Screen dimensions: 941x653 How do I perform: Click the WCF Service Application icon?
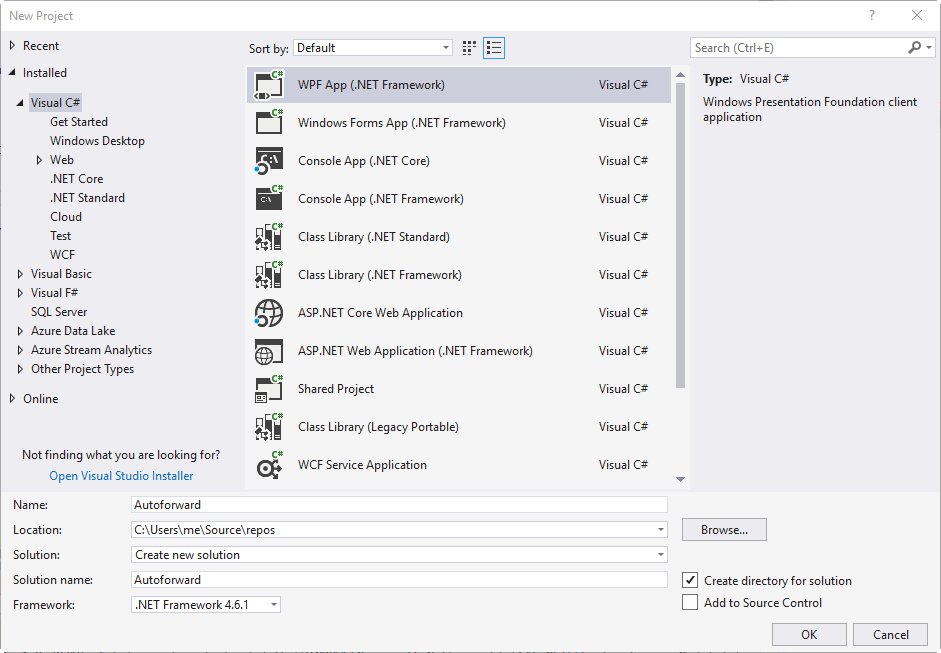[x=269, y=465]
